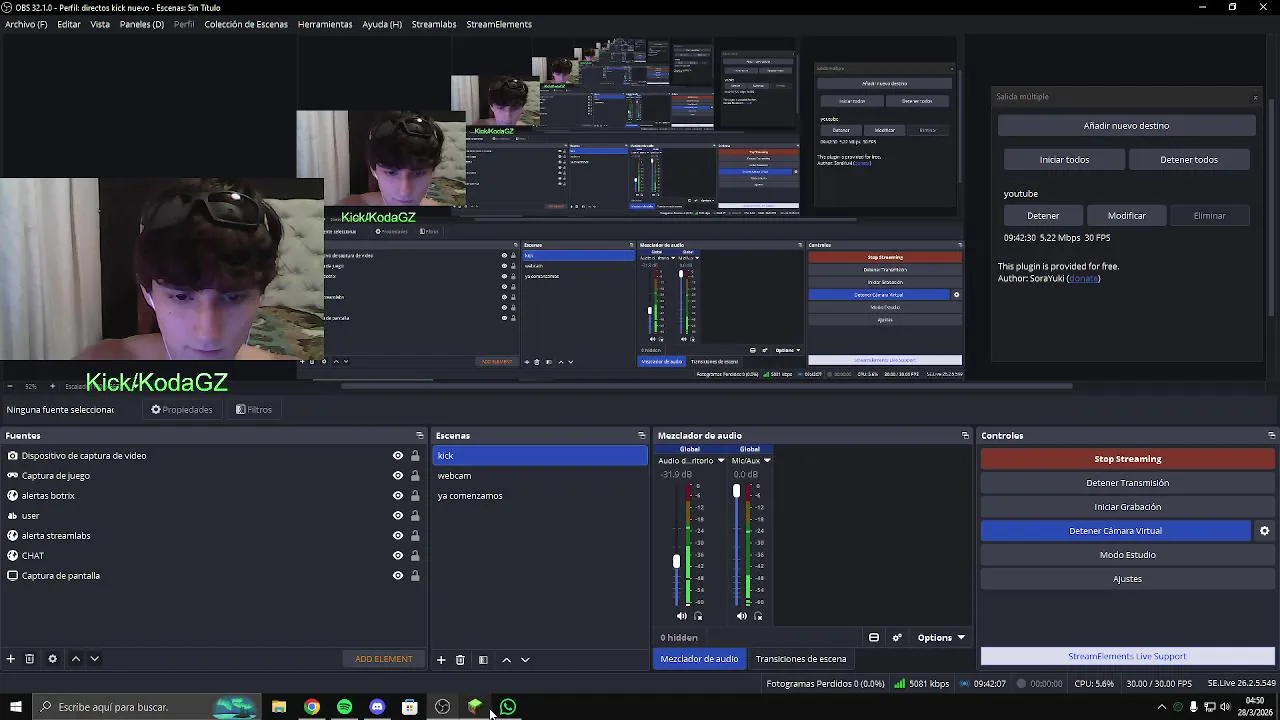Hide the Captura de juego source
The width and height of the screenshot is (1280, 720).
398,476
